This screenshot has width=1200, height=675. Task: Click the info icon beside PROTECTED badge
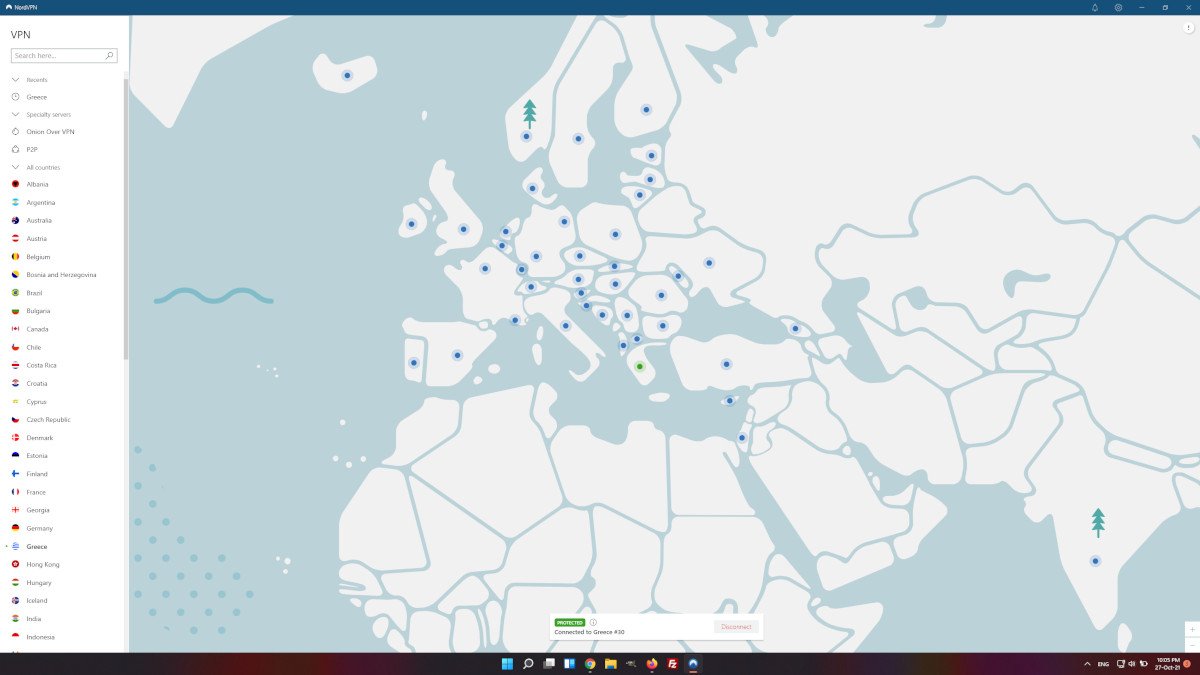pyautogui.click(x=593, y=622)
